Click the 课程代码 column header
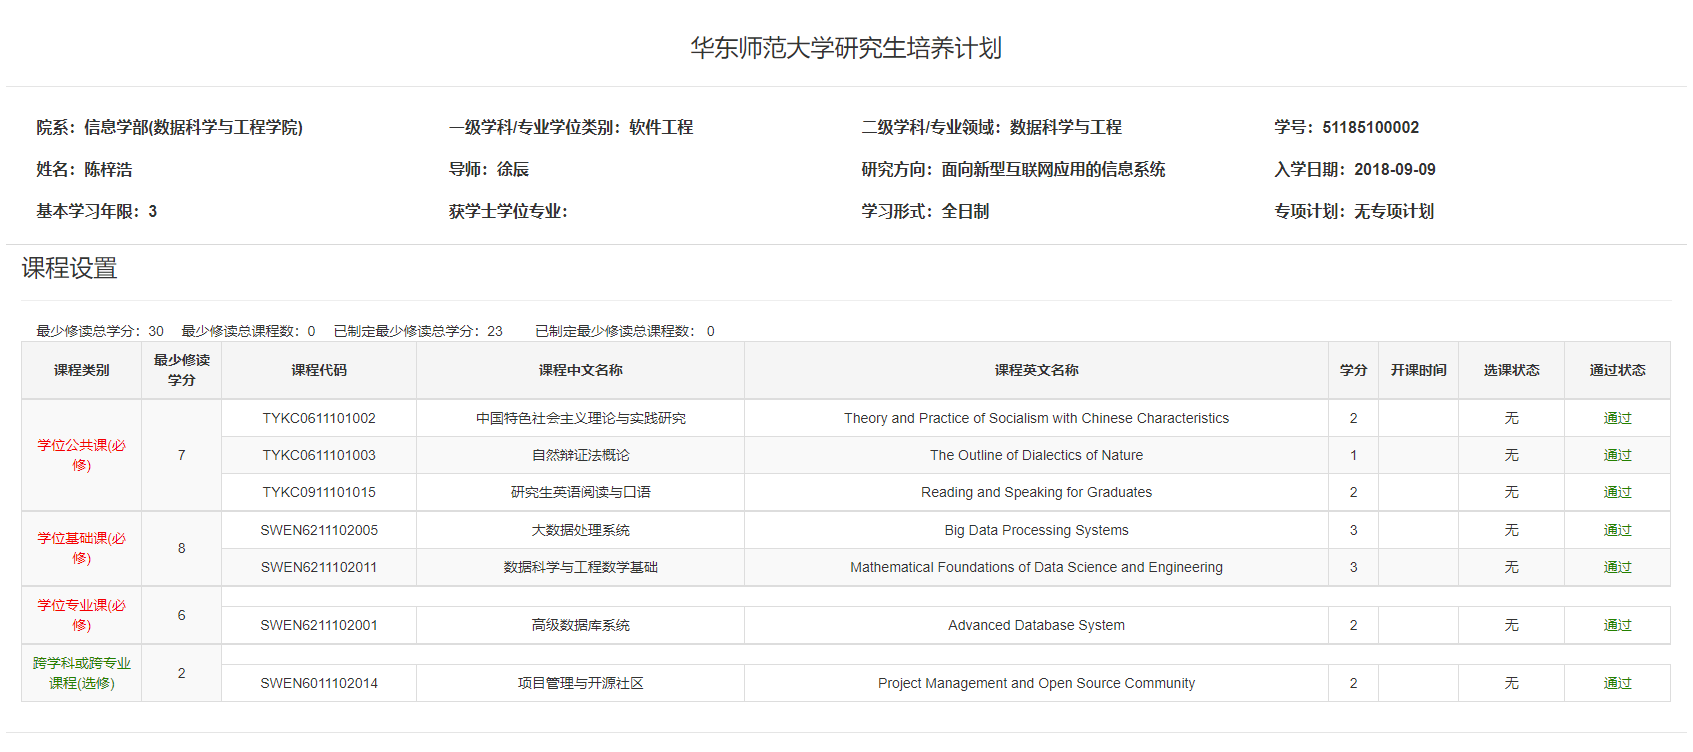 (x=319, y=370)
